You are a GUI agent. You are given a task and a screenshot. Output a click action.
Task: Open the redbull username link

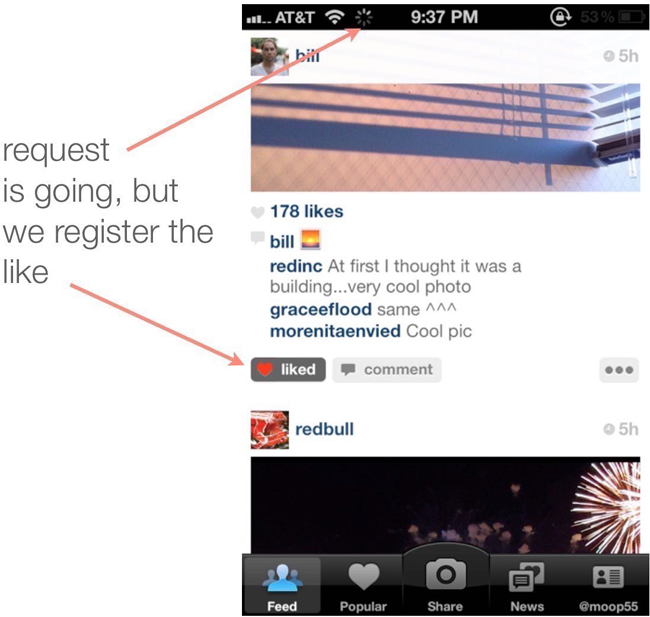pyautogui.click(x=324, y=429)
